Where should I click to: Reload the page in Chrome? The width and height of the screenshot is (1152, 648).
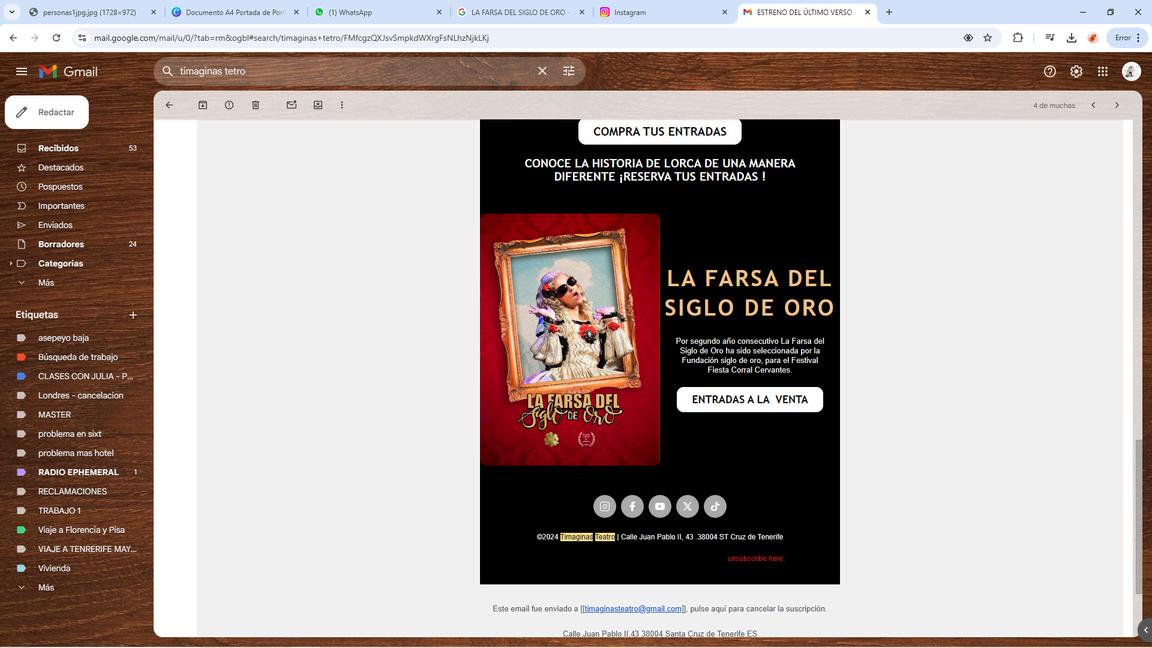(56, 37)
